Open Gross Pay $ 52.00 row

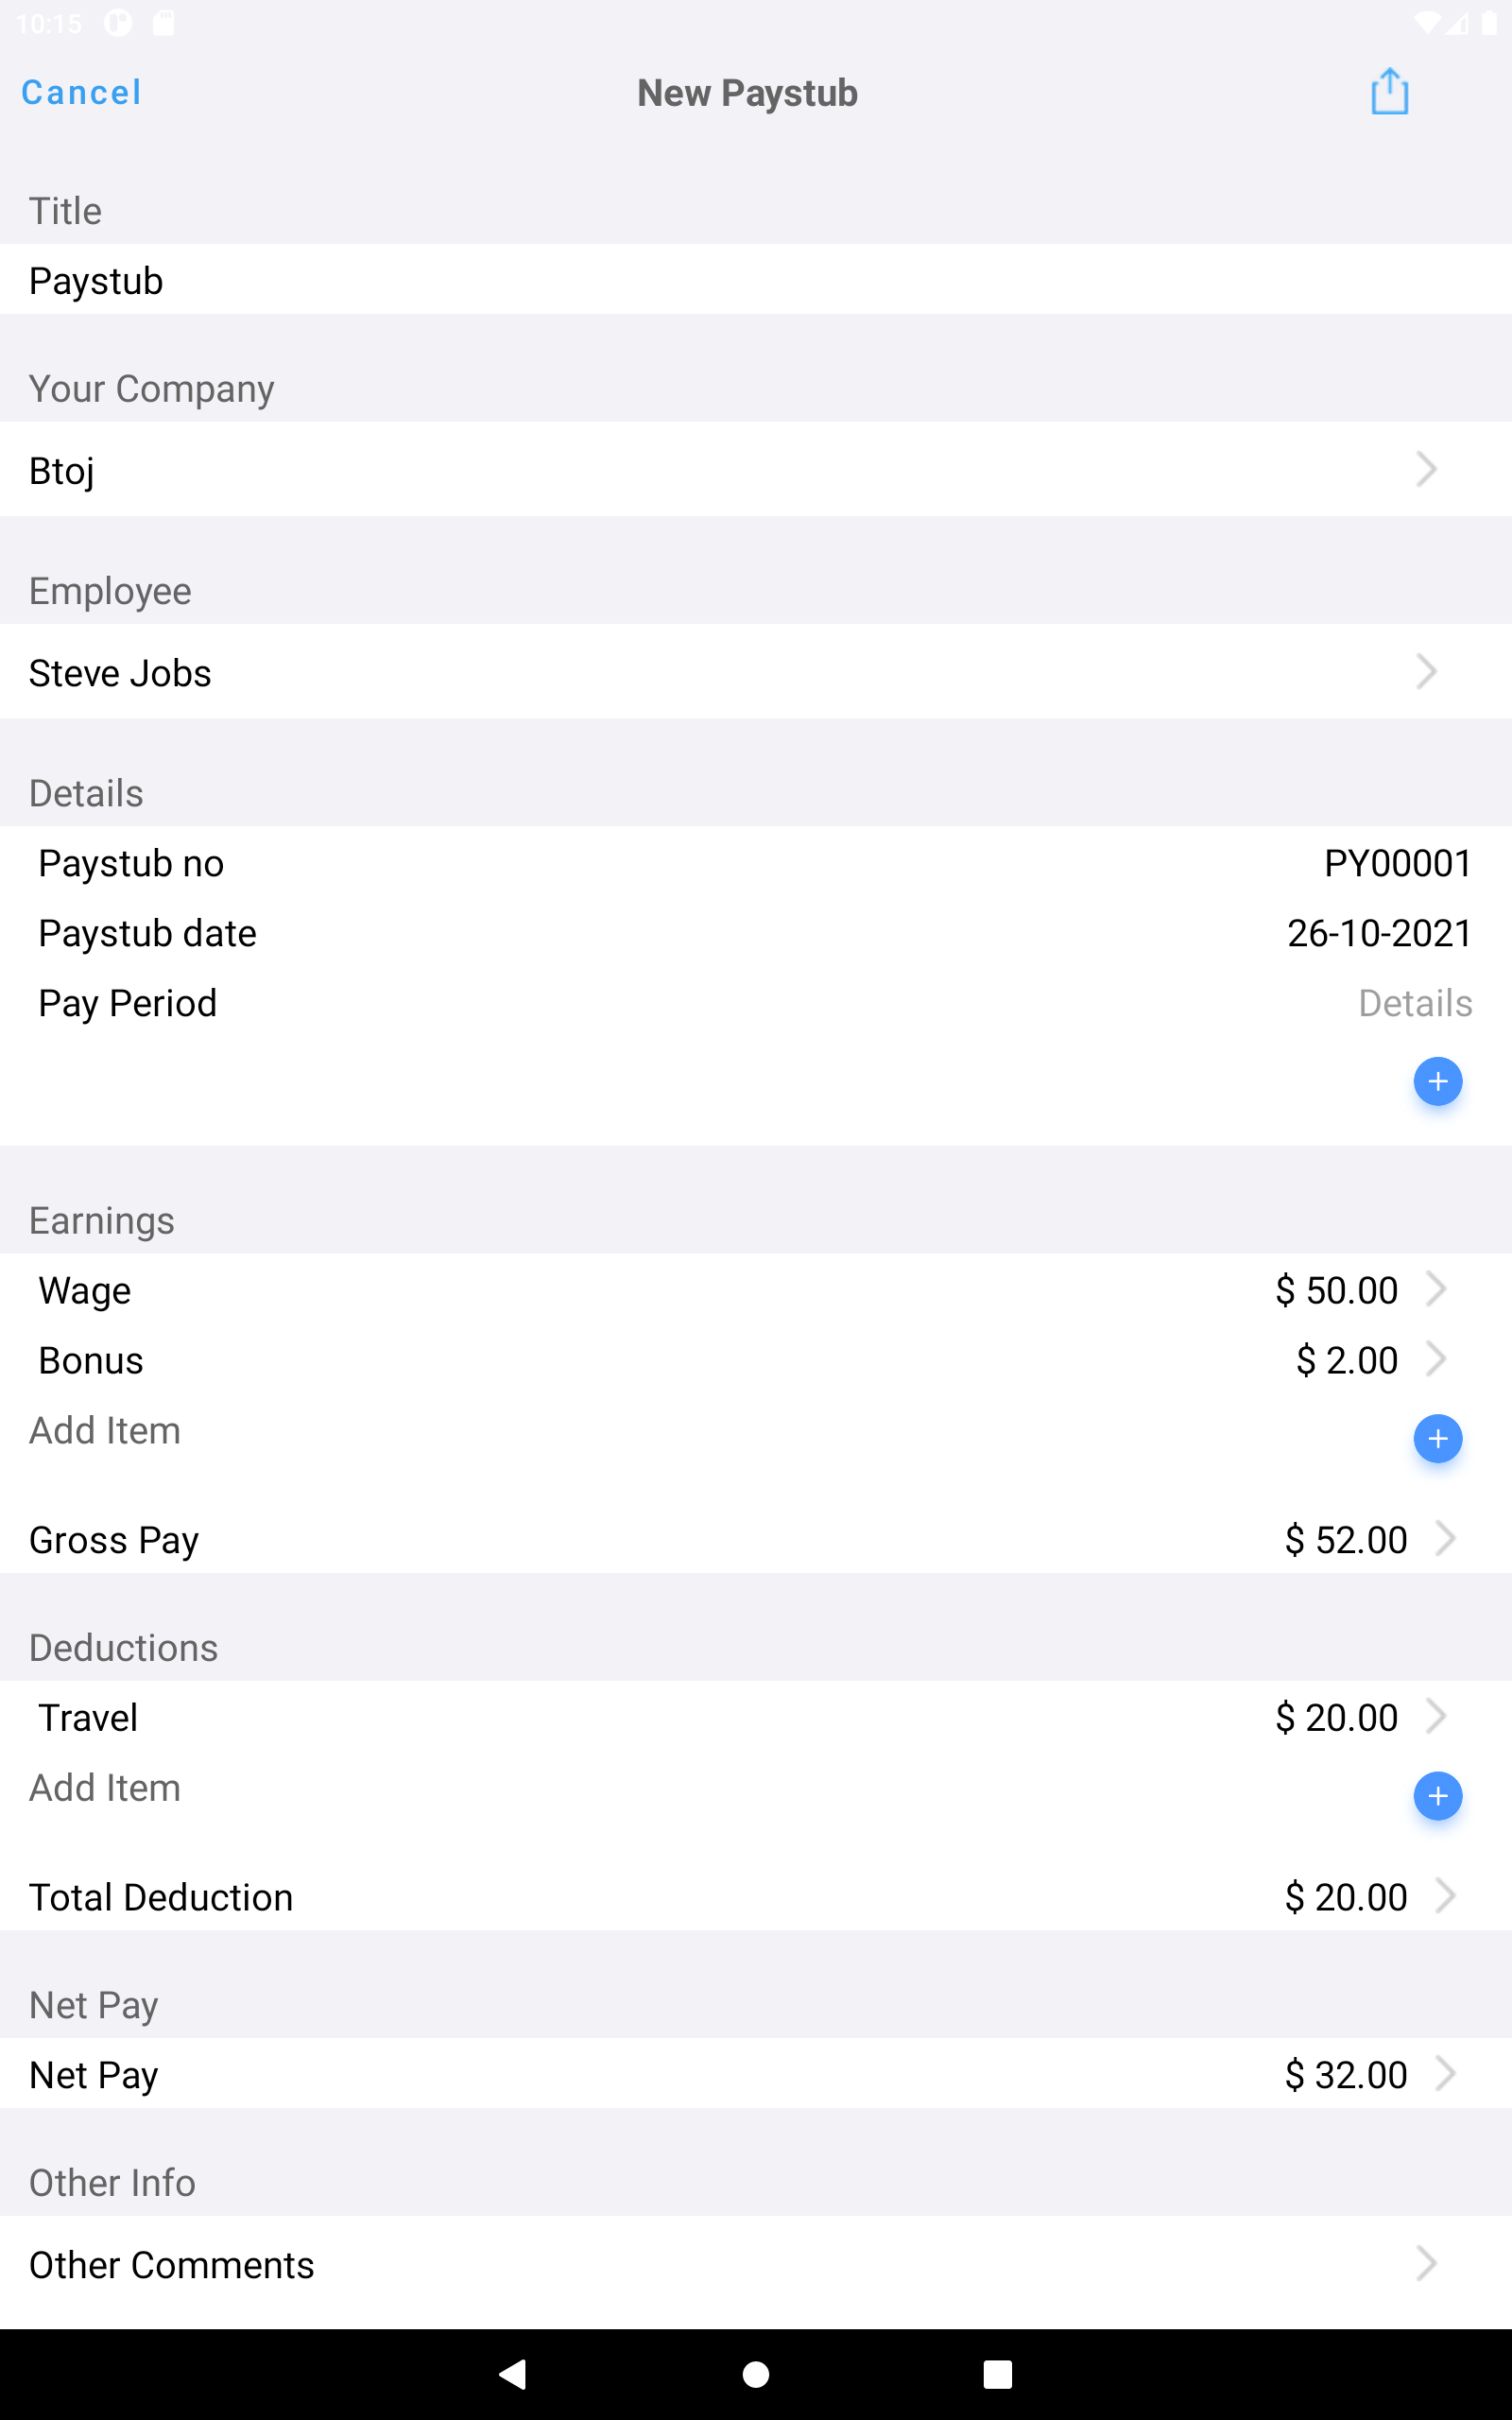tap(756, 1539)
